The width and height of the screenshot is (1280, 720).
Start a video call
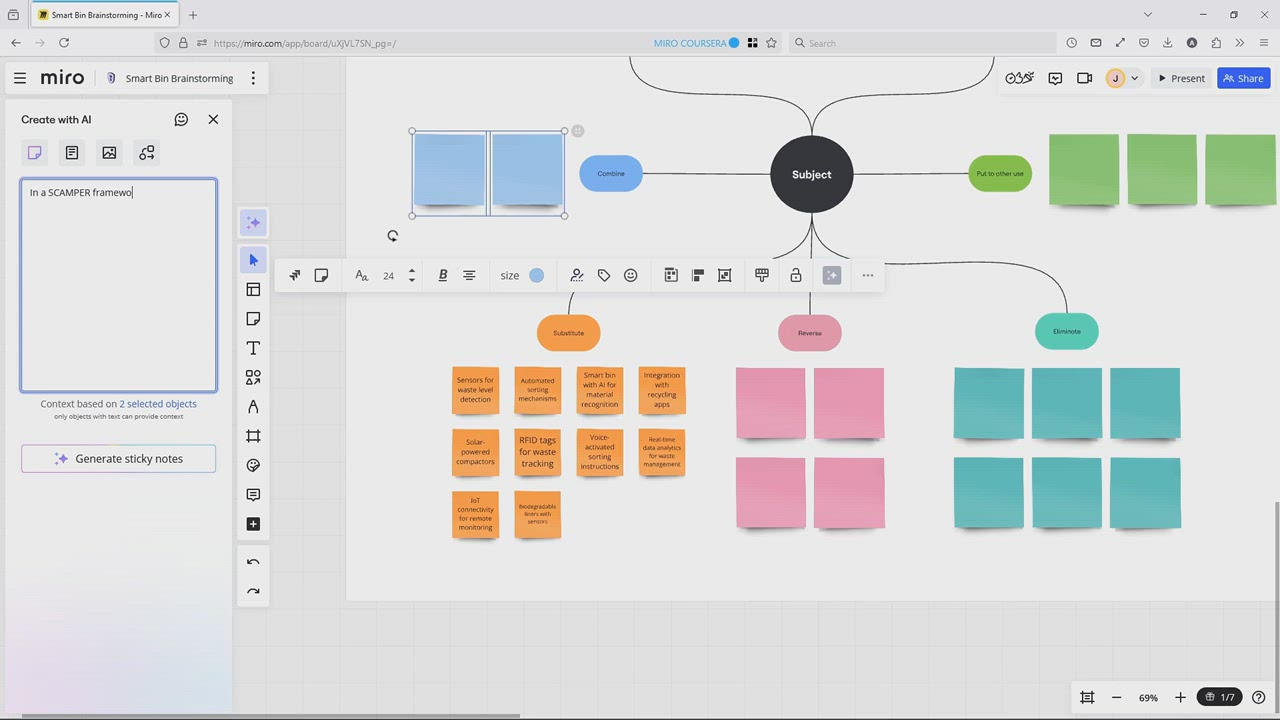pos(1085,78)
